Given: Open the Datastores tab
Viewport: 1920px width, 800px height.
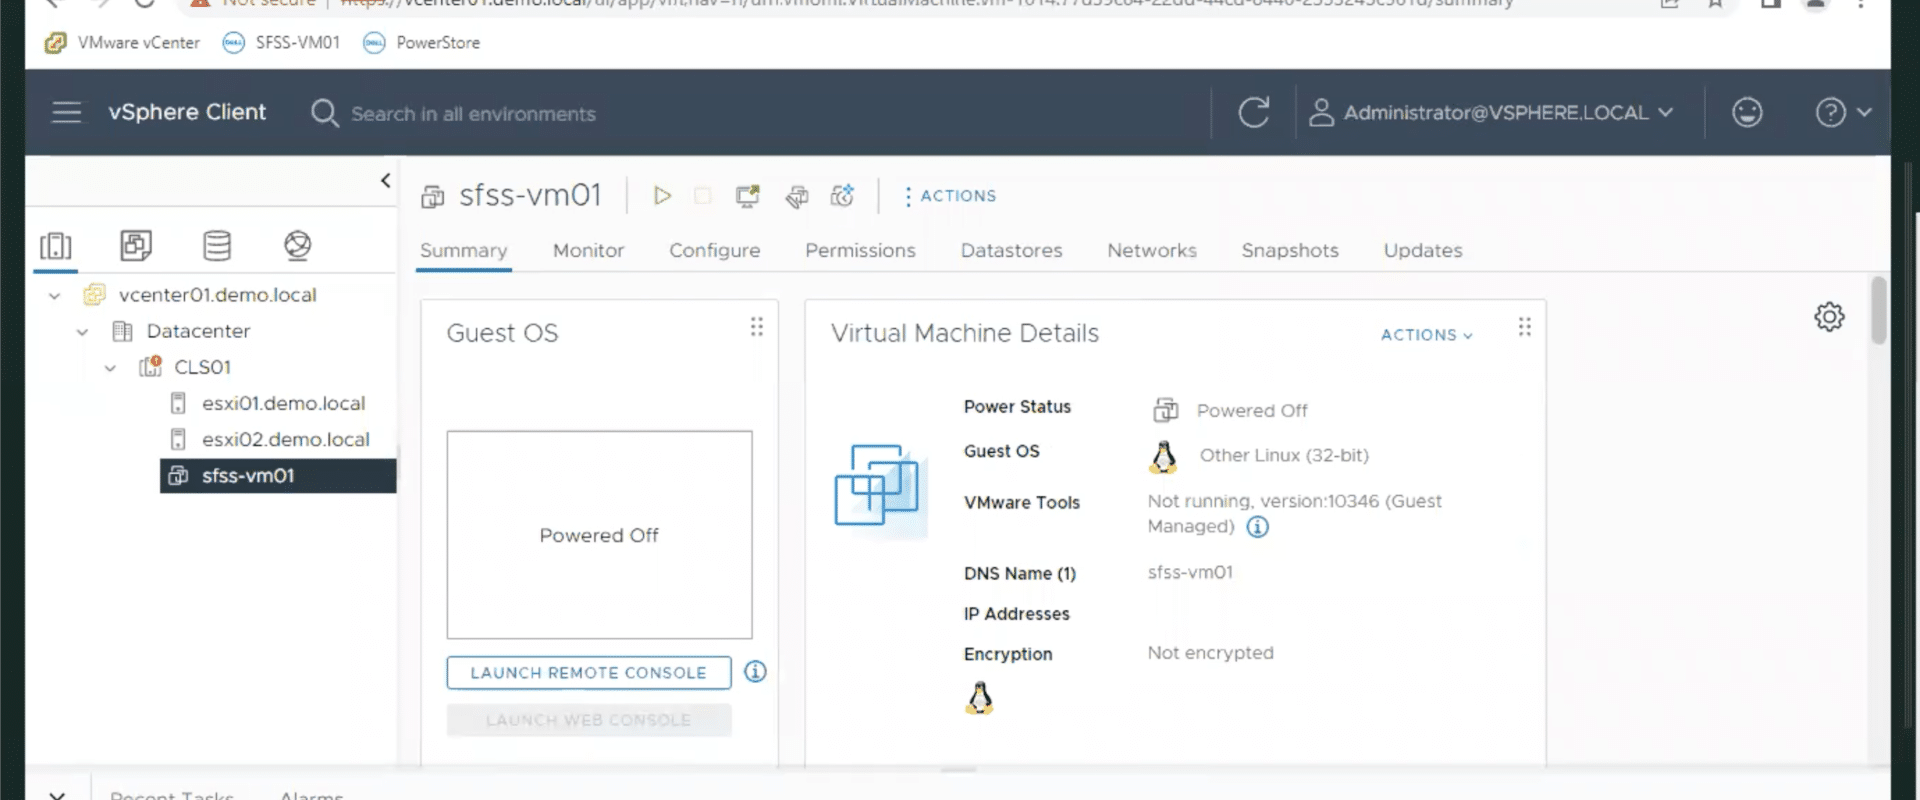Looking at the screenshot, I should pos(1011,251).
